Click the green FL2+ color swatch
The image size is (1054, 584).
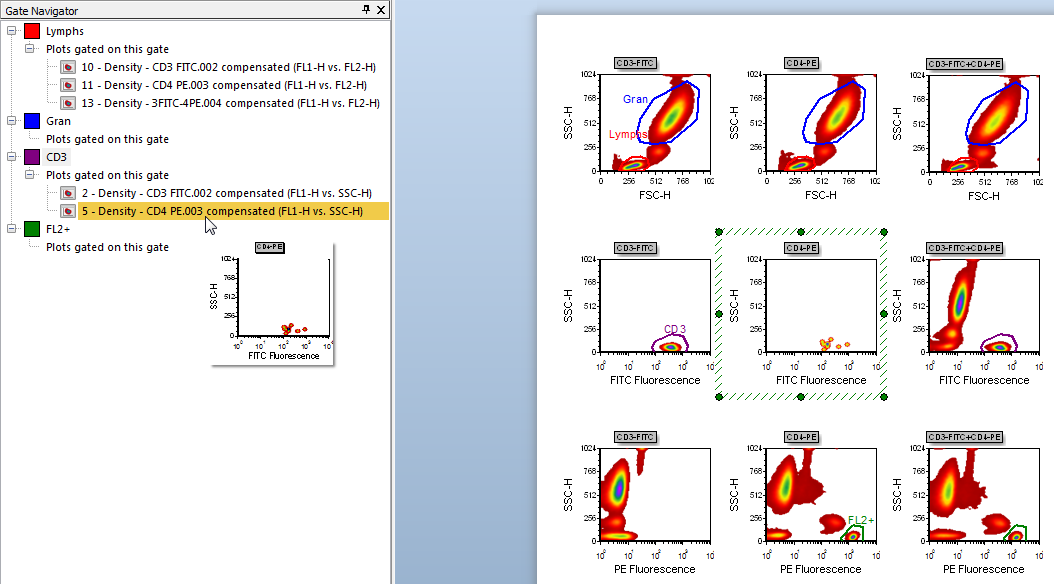point(32,229)
